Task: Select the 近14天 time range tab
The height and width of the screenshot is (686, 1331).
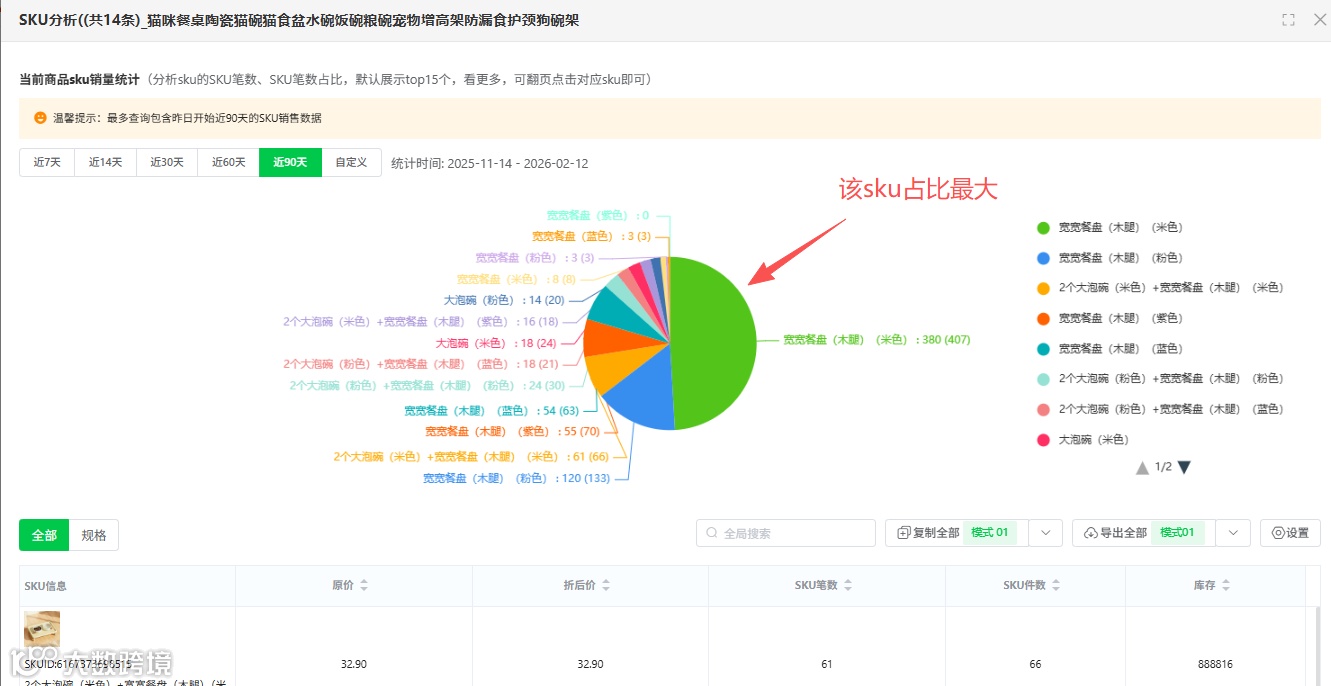Action: coord(105,162)
